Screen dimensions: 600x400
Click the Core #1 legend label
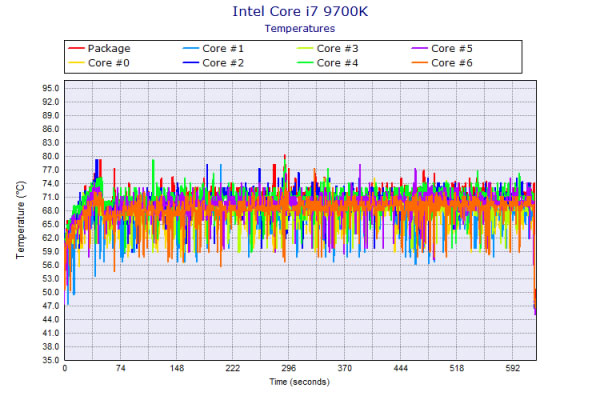[x=223, y=49]
